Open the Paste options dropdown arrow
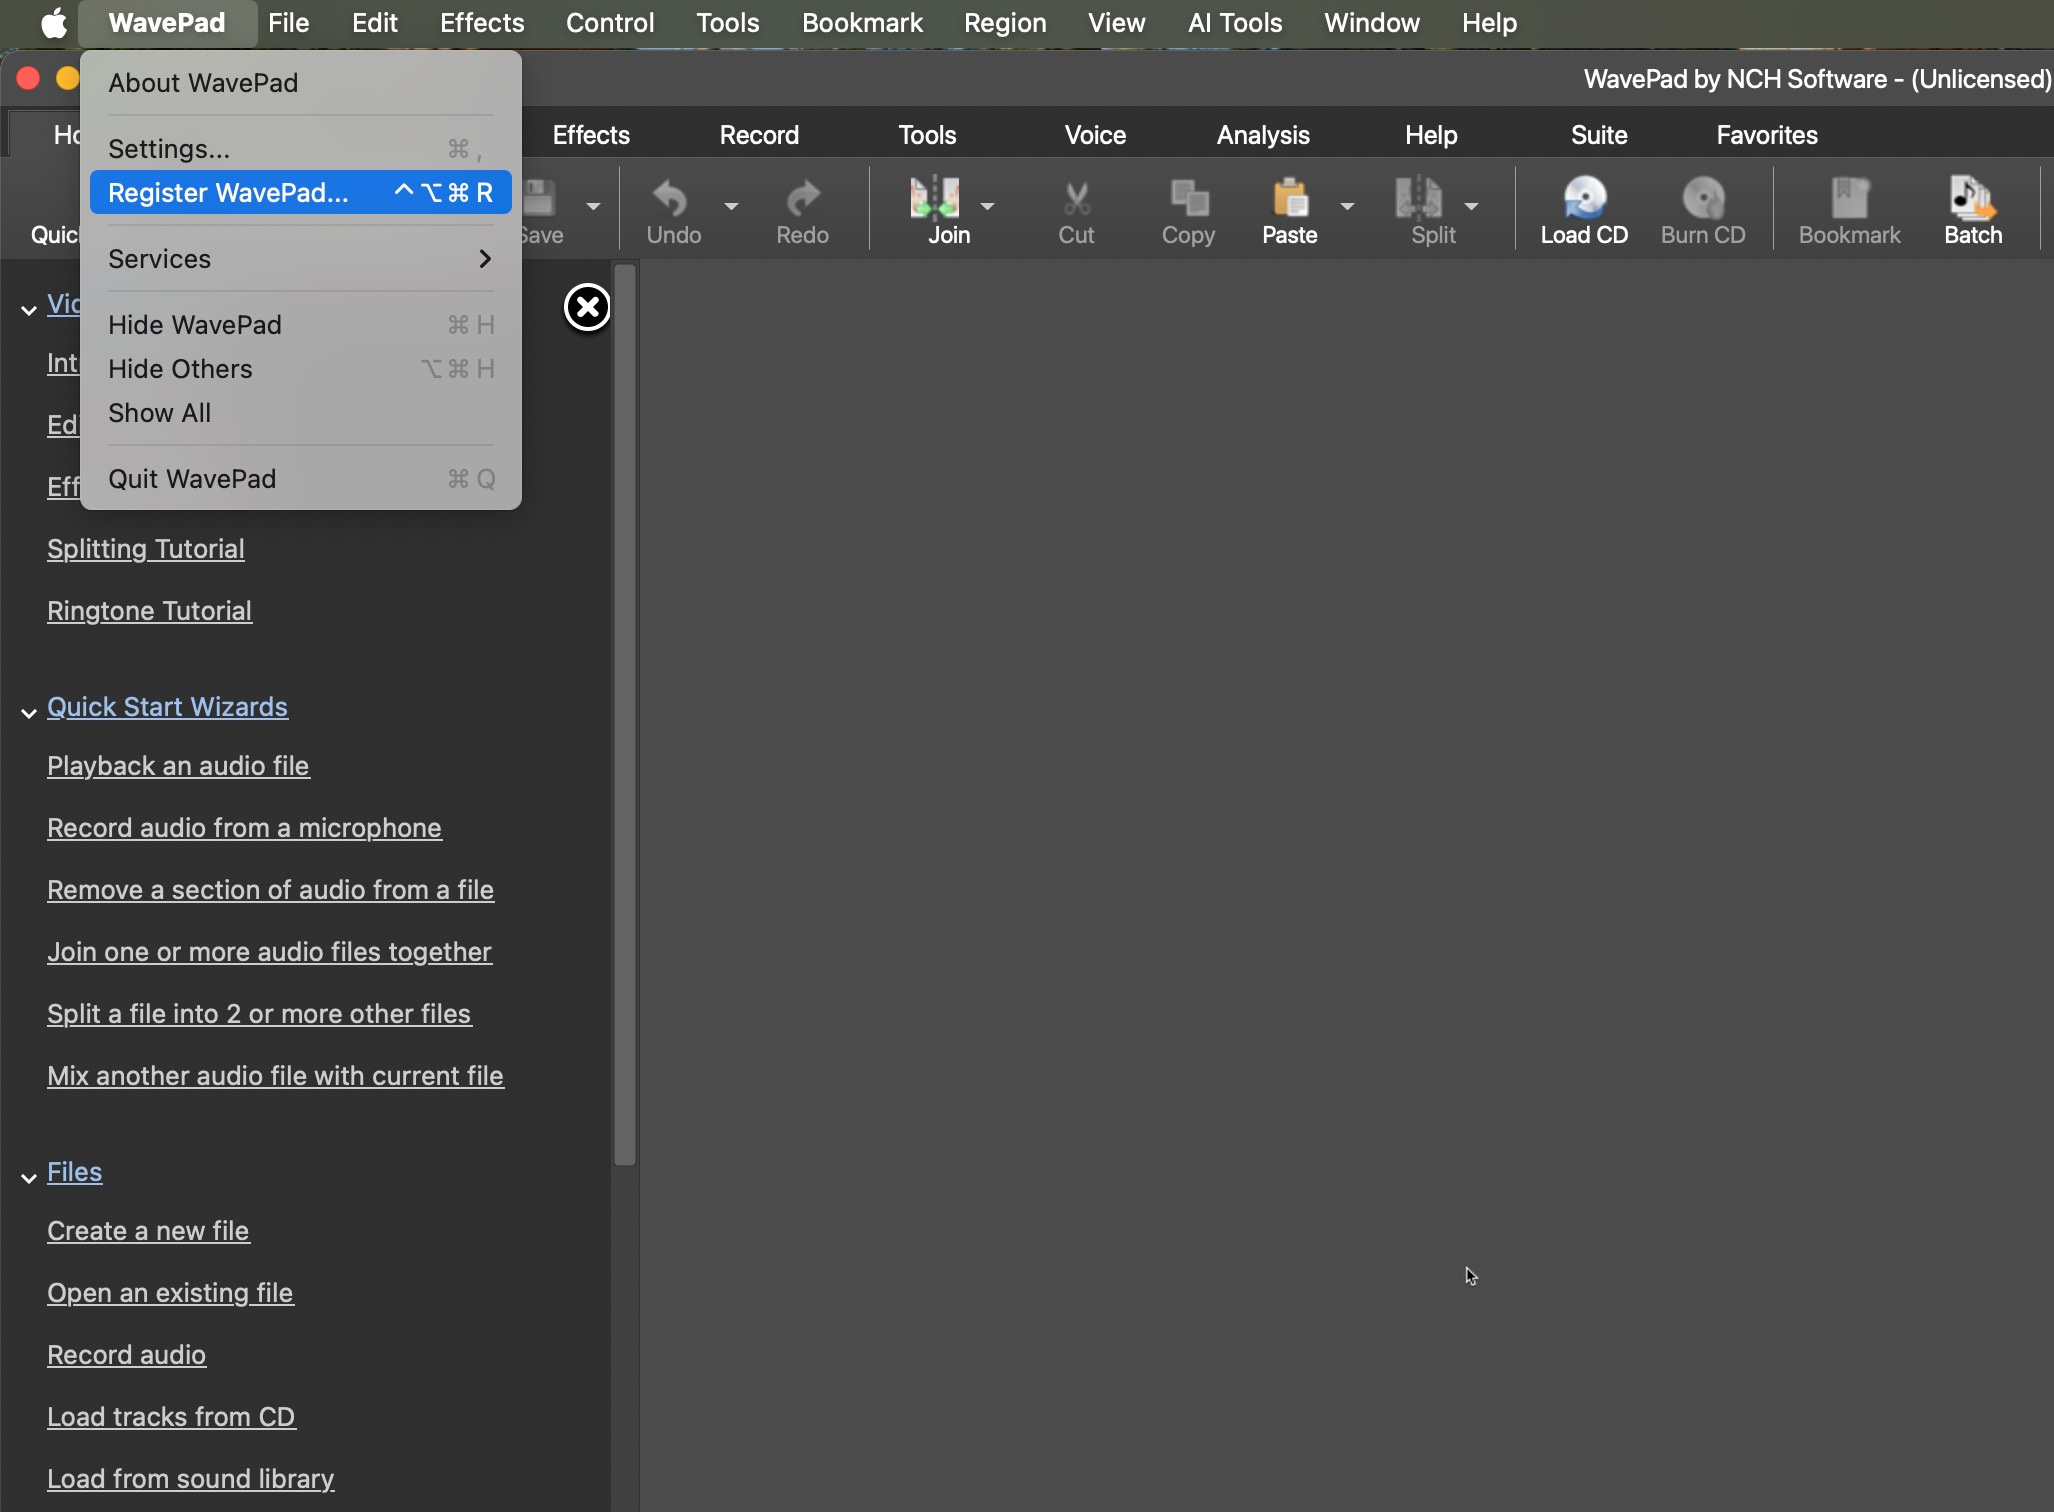This screenshot has height=1512, width=2054. pos(1347,206)
